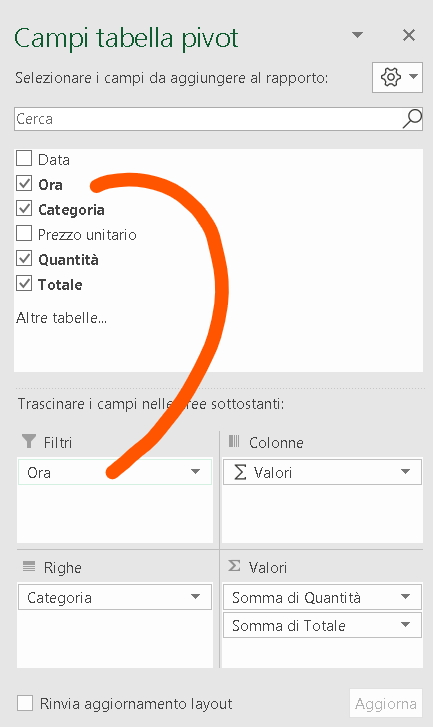
Task: Uncheck the Categoria field checkbox
Action: [24, 209]
